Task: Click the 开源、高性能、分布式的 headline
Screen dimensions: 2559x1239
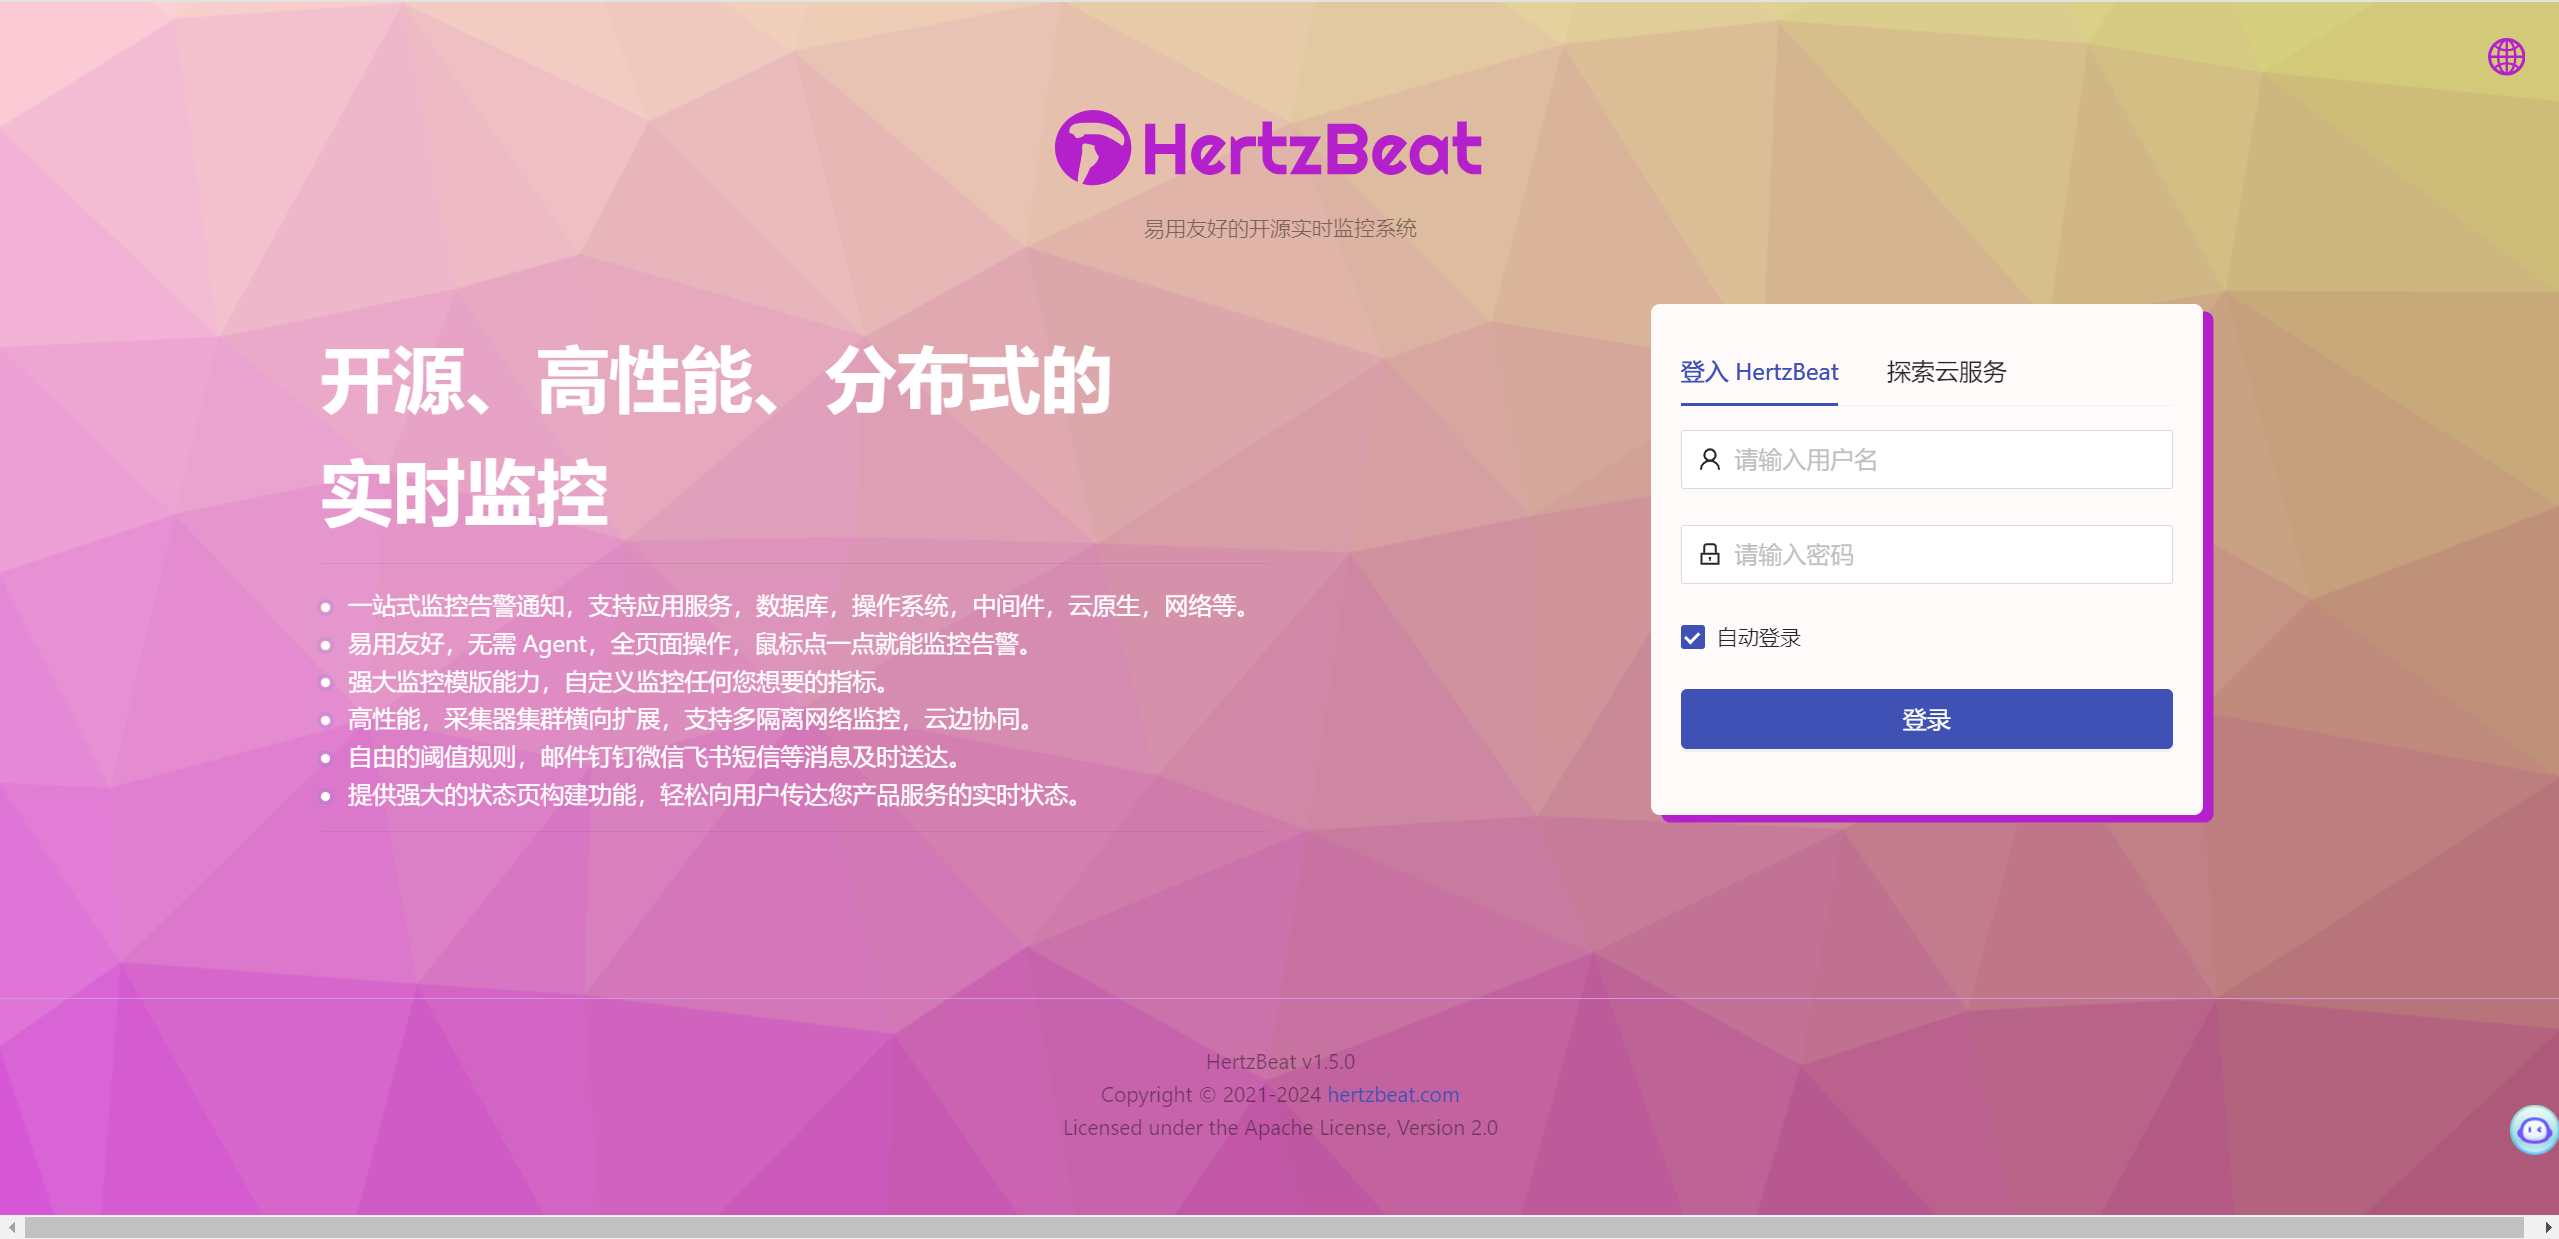Action: click(x=715, y=382)
